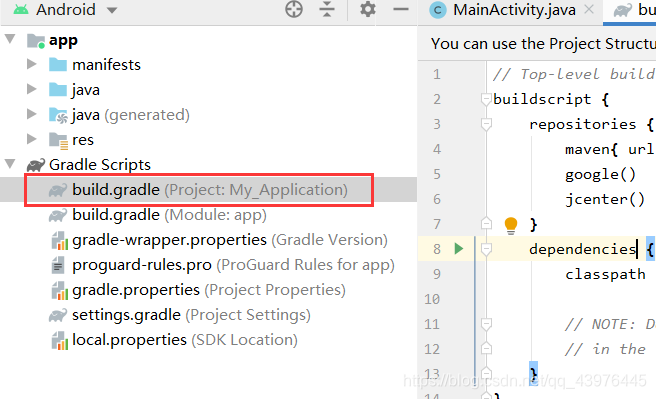Image resolution: width=656 pixels, height=399 pixels.
Task: Open settings.gradle (Project Settings)
Action: pyautogui.click(x=191, y=315)
